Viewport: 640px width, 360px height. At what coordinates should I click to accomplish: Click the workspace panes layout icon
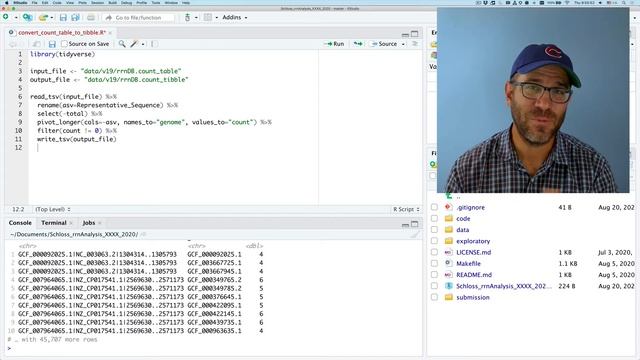[208, 17]
